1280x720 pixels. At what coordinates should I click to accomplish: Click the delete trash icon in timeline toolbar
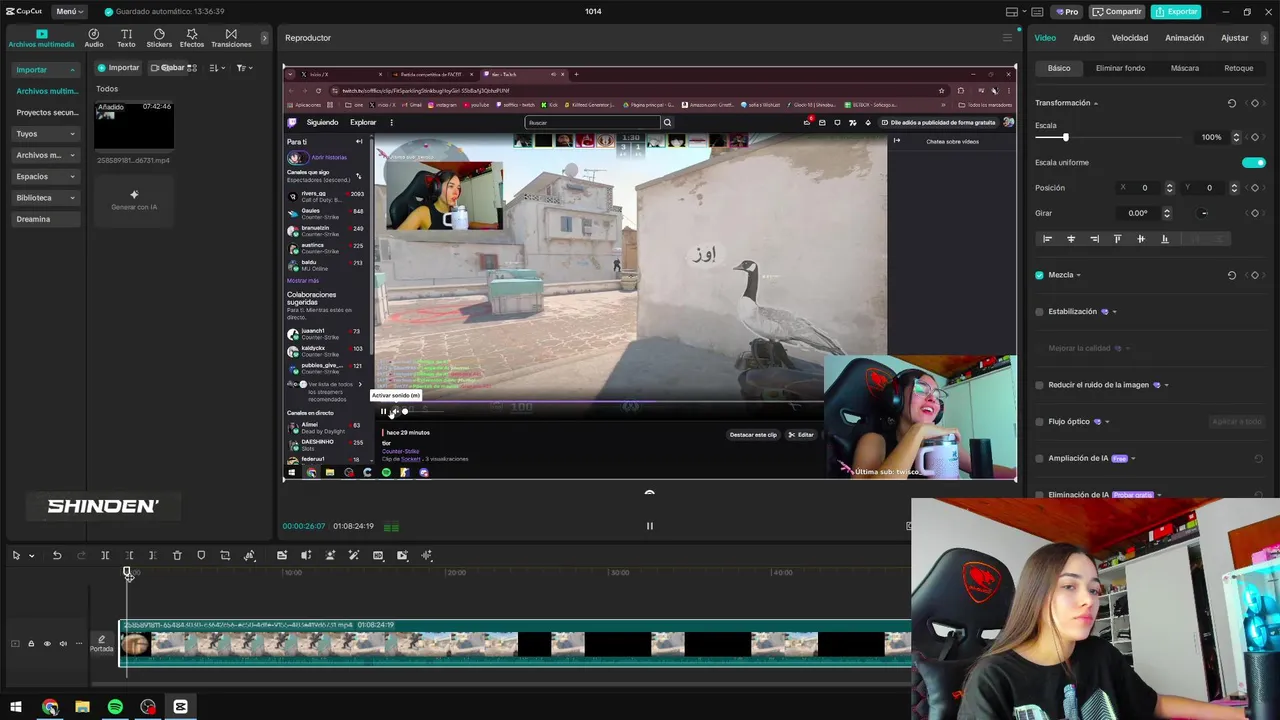pyautogui.click(x=177, y=555)
